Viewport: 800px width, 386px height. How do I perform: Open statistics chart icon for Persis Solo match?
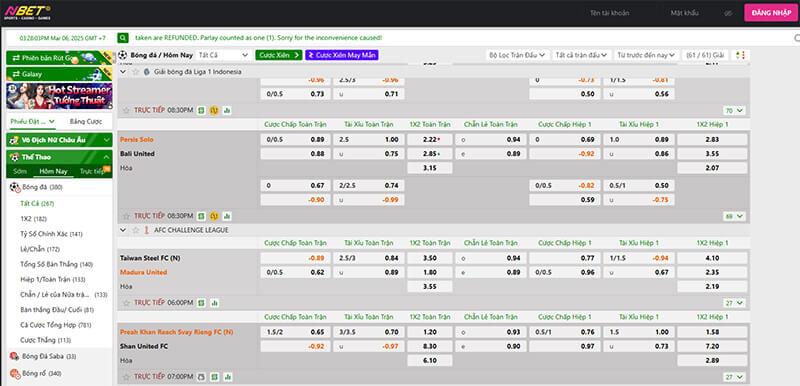click(227, 216)
